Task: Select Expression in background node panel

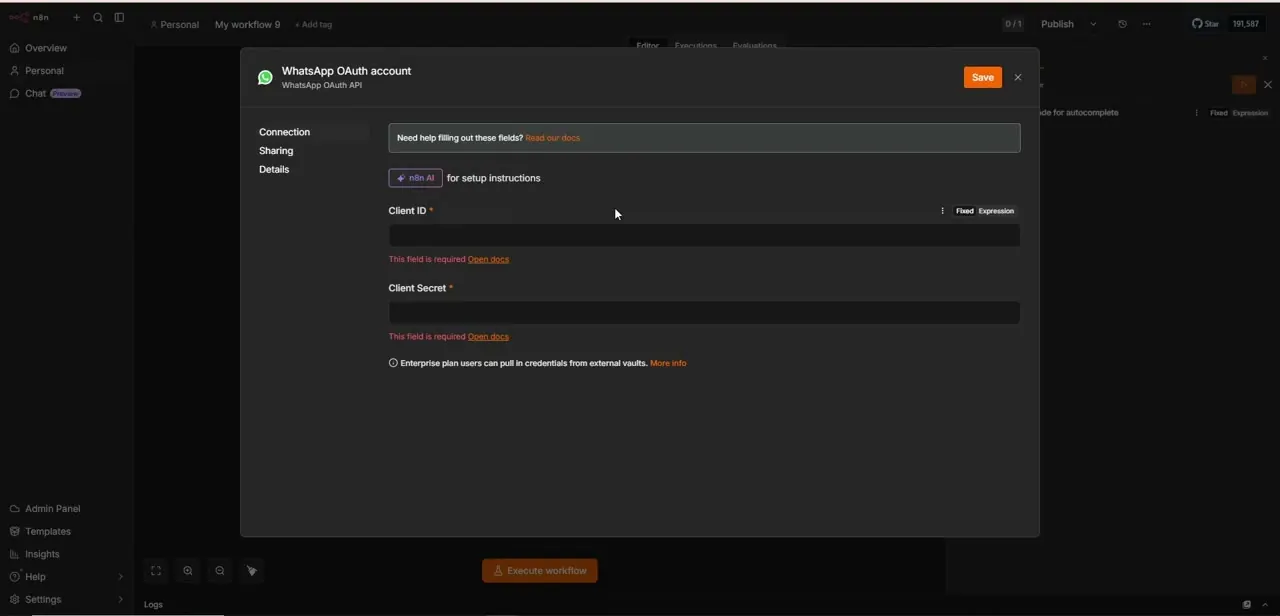Action: [x=1250, y=113]
